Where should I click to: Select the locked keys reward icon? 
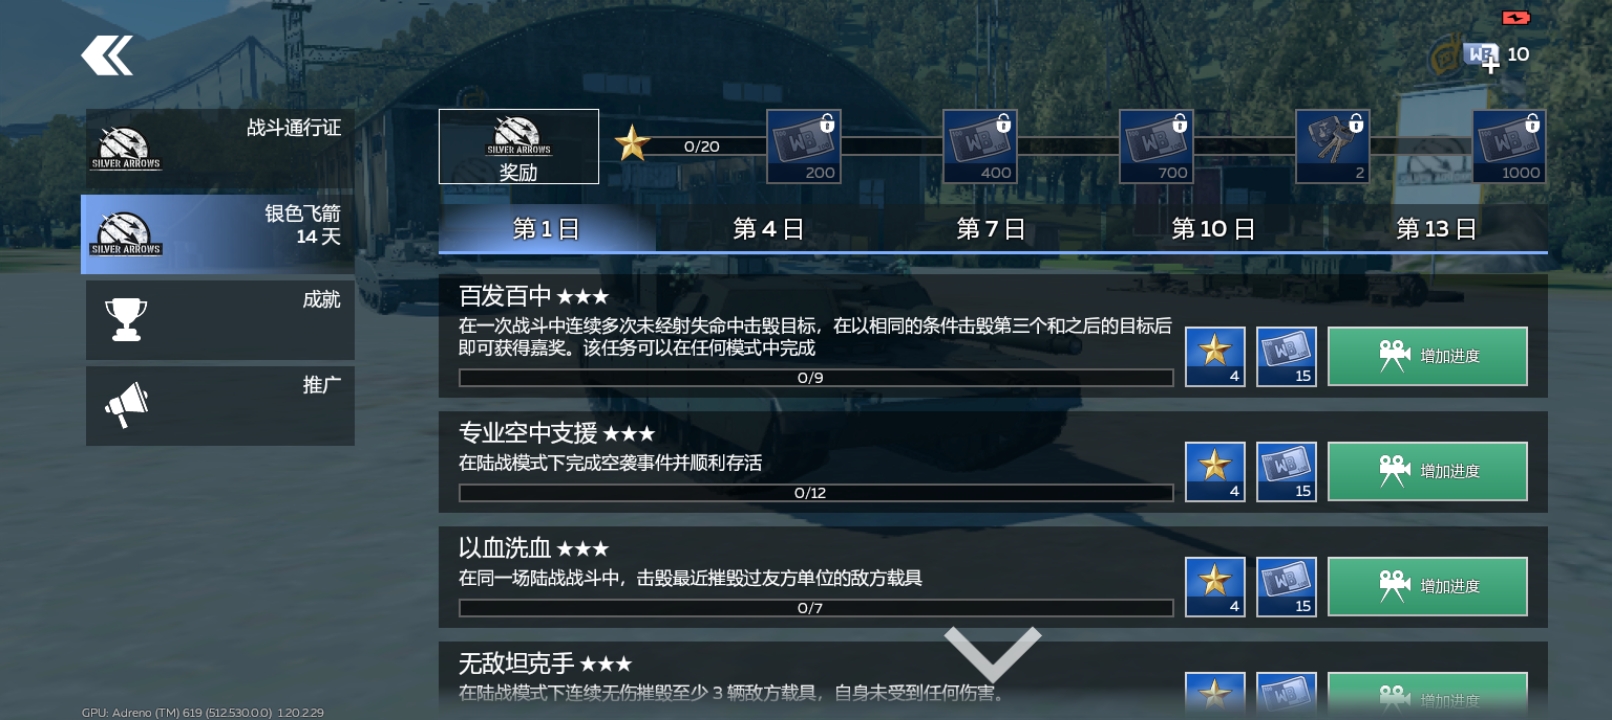point(1333,146)
